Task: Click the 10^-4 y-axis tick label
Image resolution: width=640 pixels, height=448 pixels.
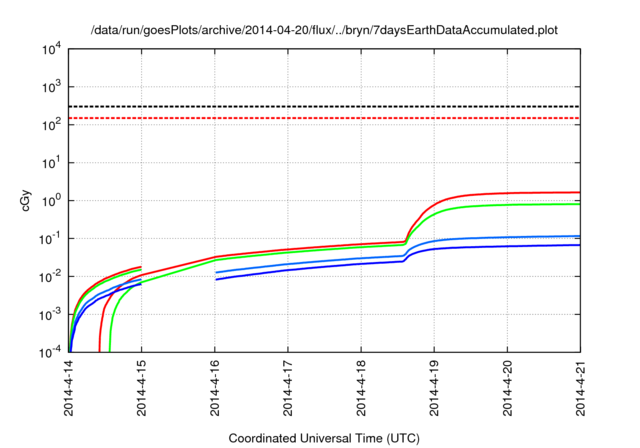Action: [48, 352]
